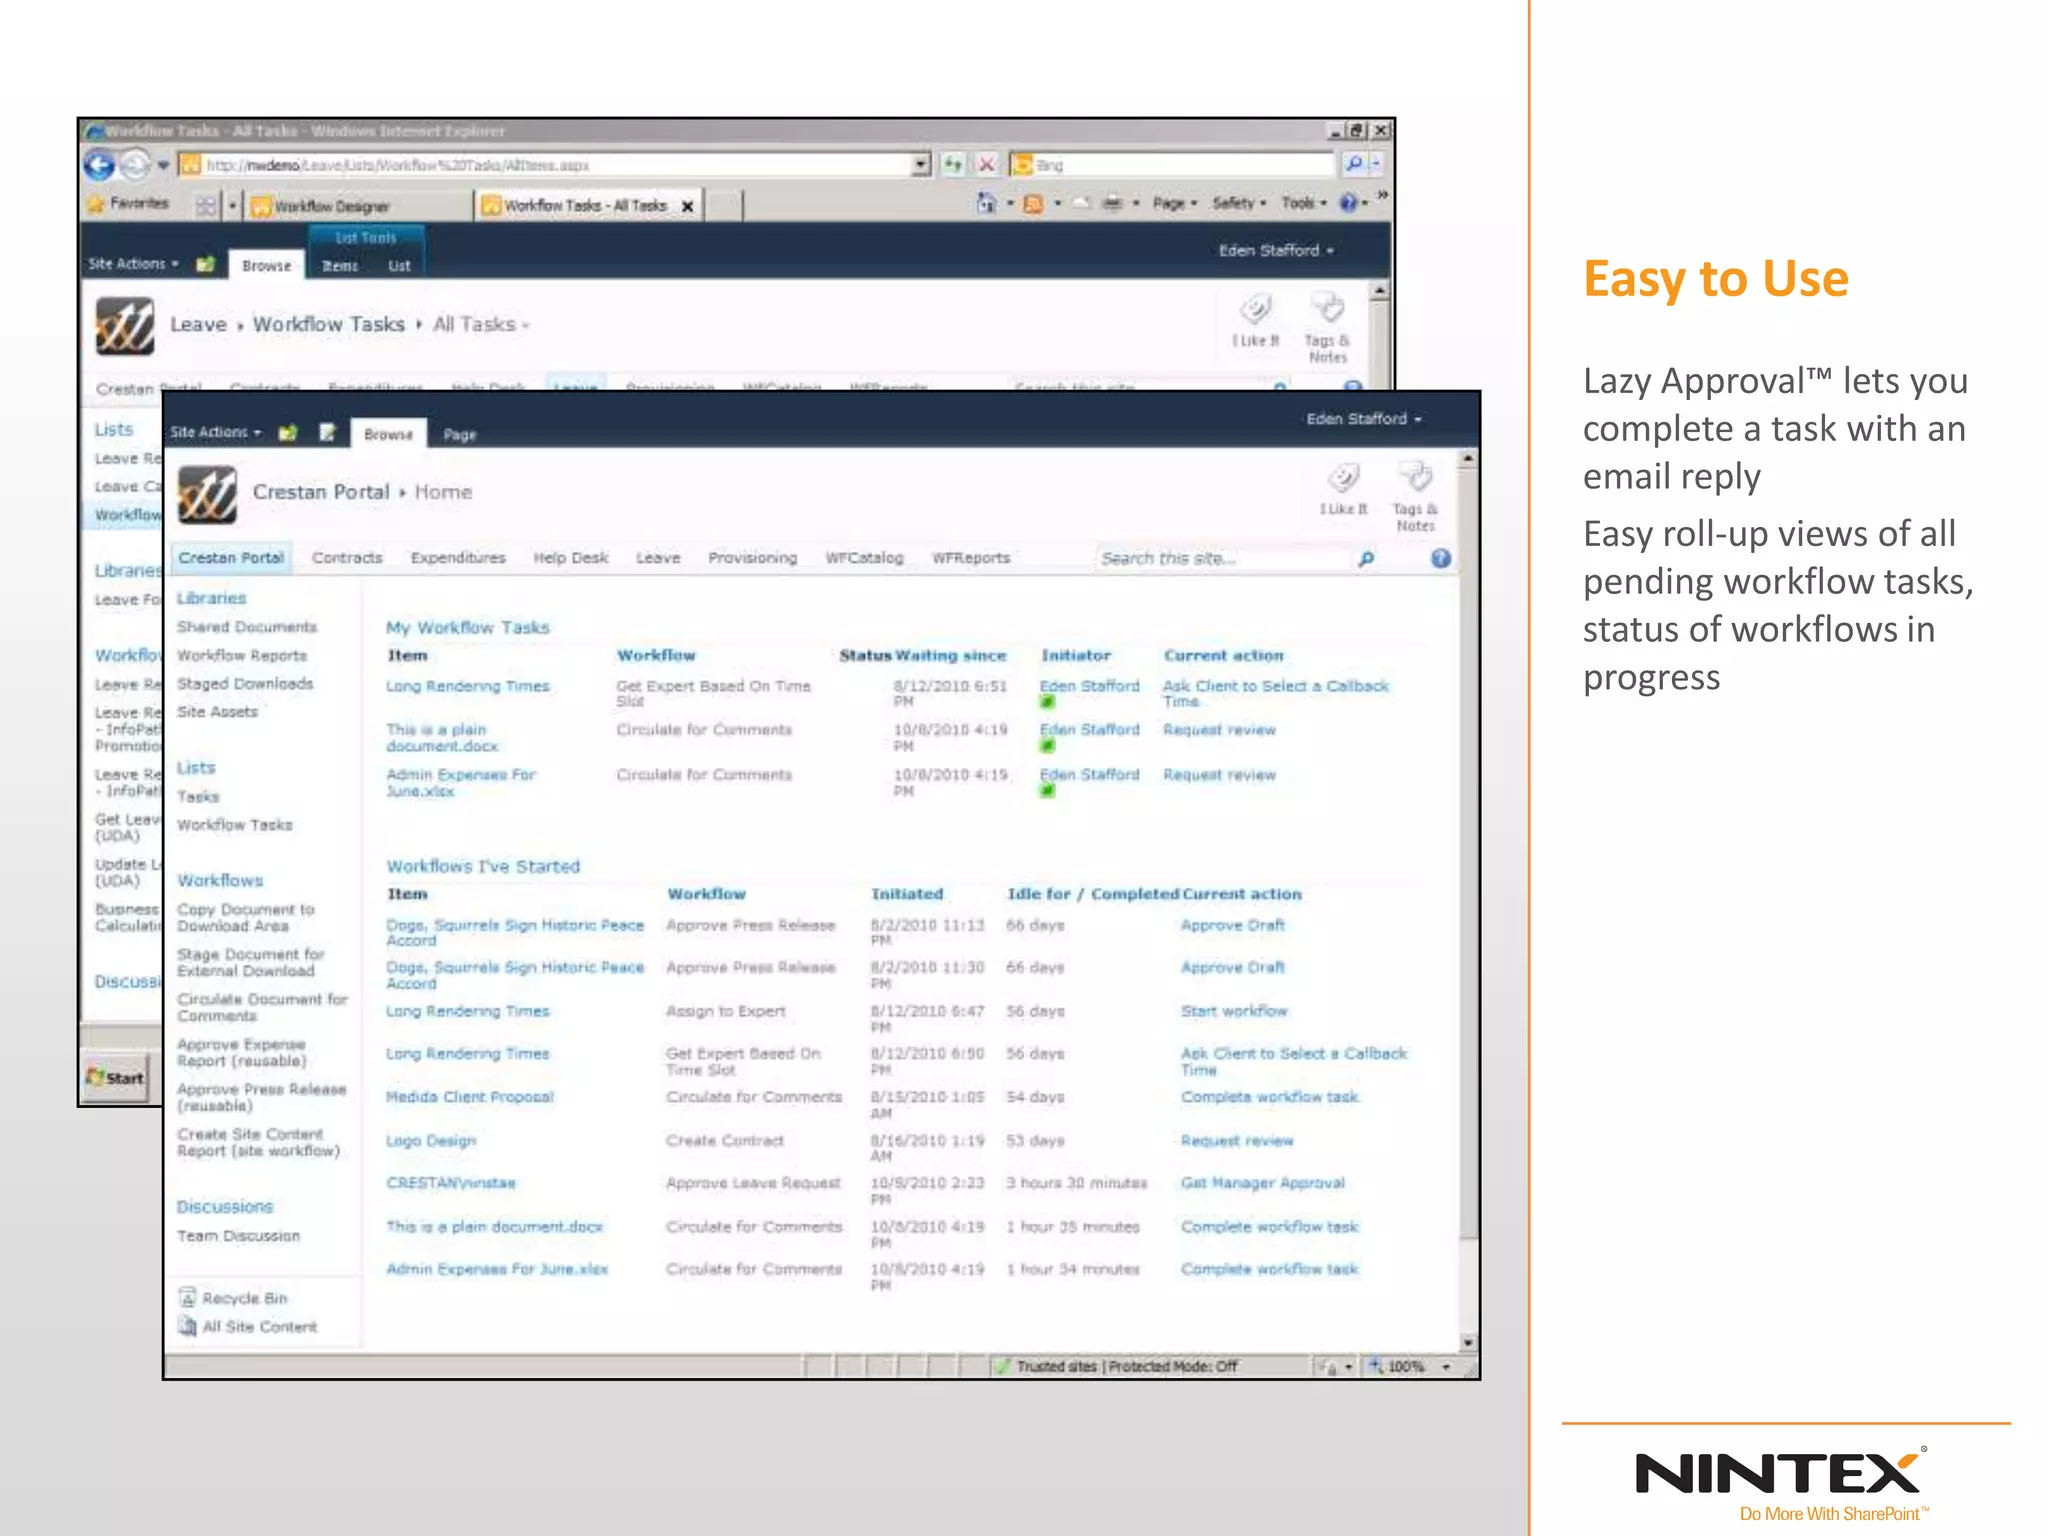2048x1536 pixels.
Task: Click in the Search this site field
Action: (1223, 558)
